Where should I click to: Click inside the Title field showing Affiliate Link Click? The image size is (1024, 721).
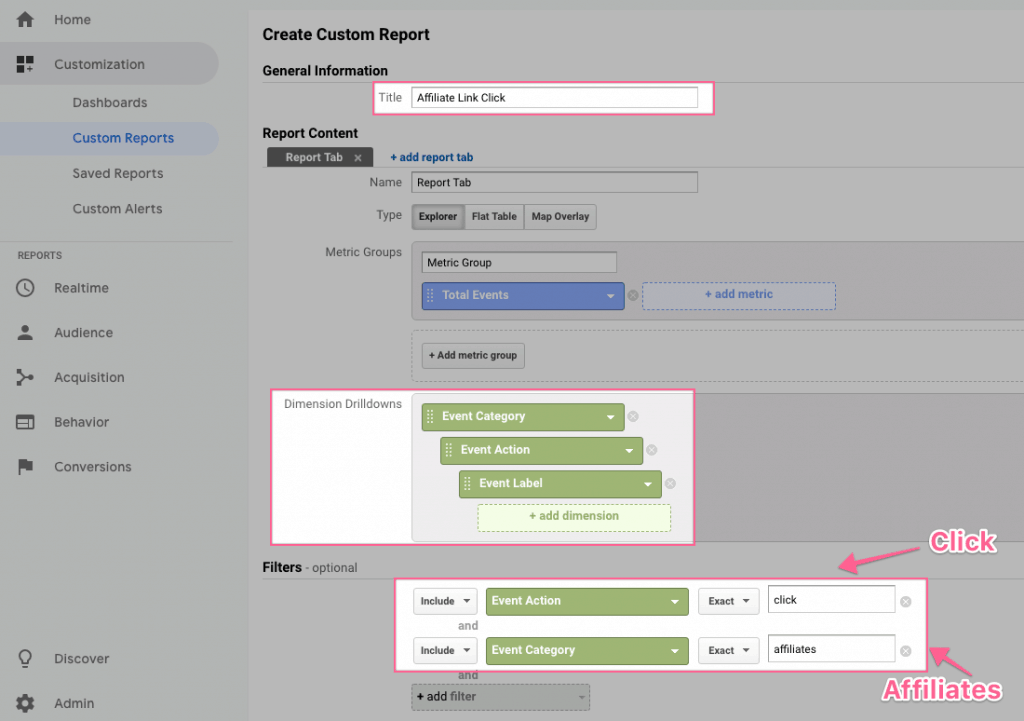tap(555, 97)
